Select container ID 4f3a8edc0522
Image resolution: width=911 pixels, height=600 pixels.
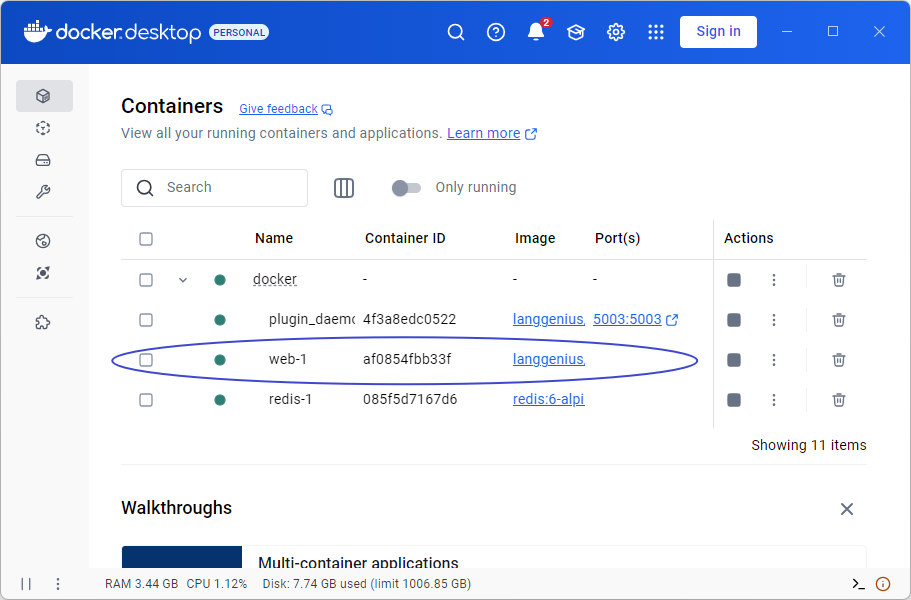point(410,319)
